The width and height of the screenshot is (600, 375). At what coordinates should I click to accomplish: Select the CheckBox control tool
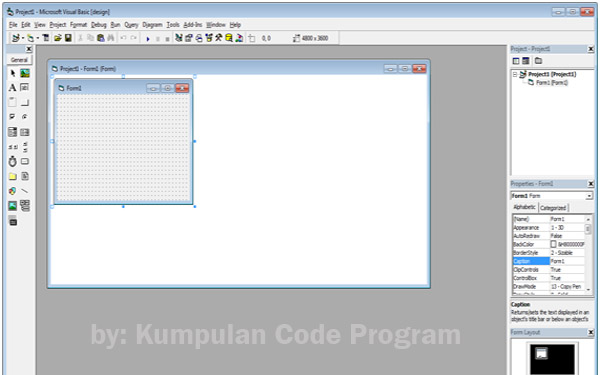tap(13, 117)
